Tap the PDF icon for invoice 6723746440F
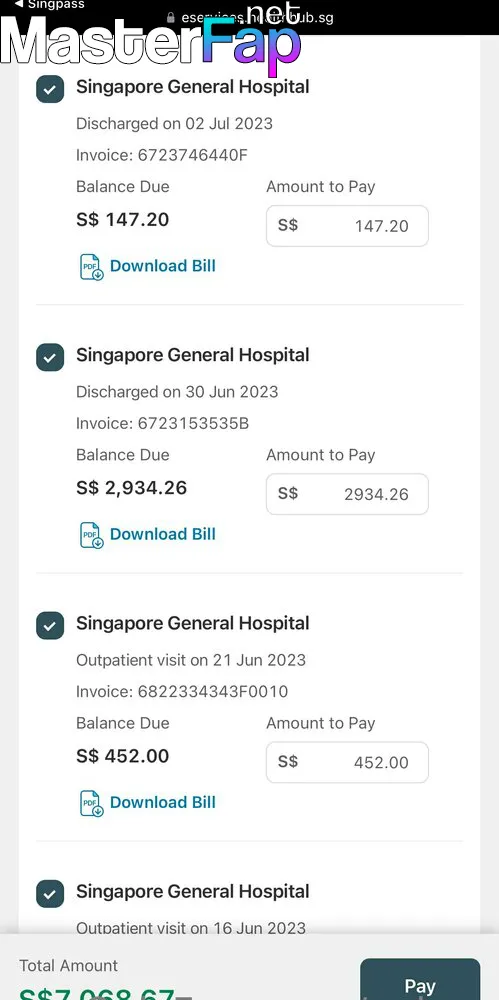The image size is (499, 1000). coord(91,267)
